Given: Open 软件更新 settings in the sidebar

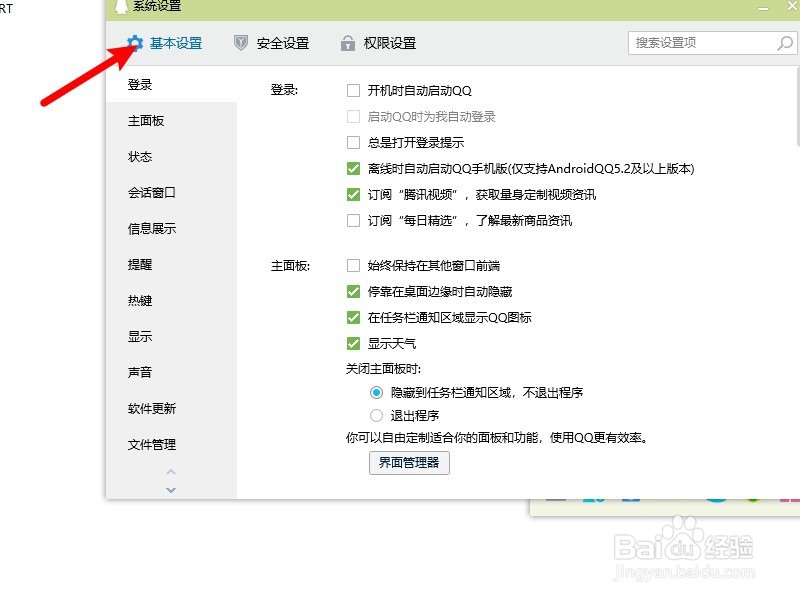Looking at the screenshot, I should tap(171, 409).
